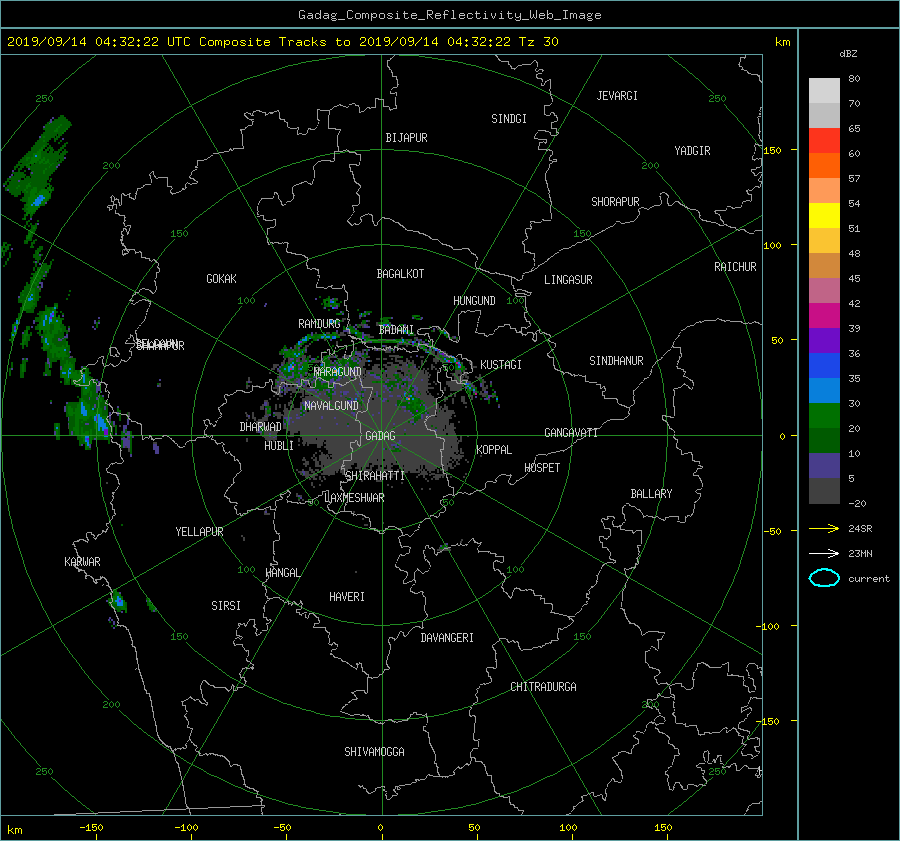The height and width of the screenshot is (841, 900).
Task: Click the BADAMI city label
Action: click(396, 330)
